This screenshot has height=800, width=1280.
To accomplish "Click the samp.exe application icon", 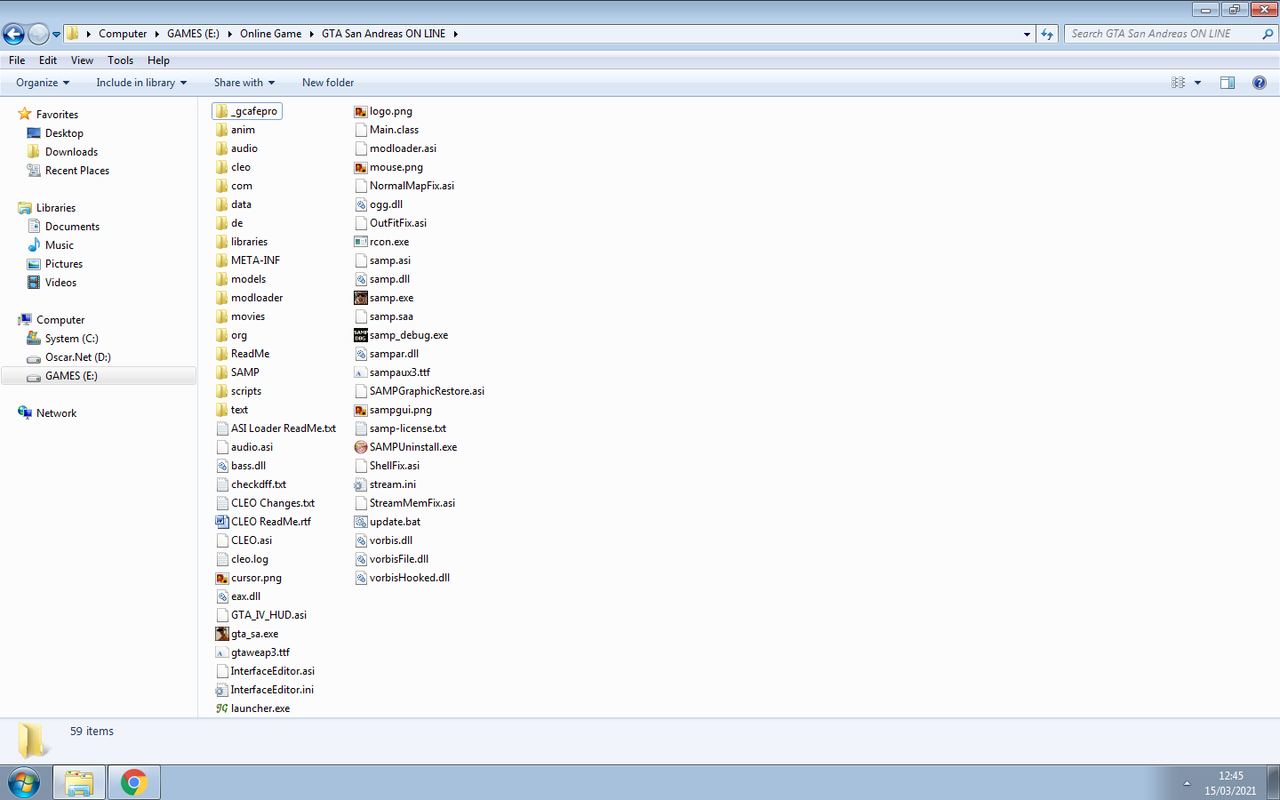I will tap(361, 298).
